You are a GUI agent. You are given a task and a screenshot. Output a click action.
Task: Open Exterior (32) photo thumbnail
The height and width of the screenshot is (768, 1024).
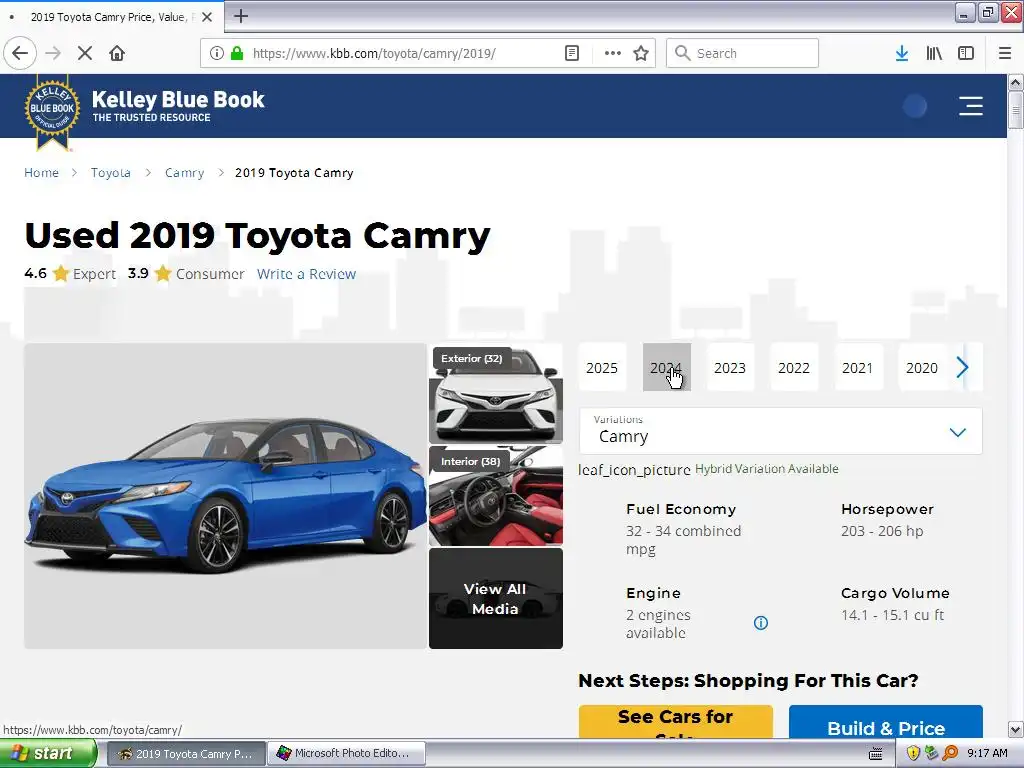point(496,394)
